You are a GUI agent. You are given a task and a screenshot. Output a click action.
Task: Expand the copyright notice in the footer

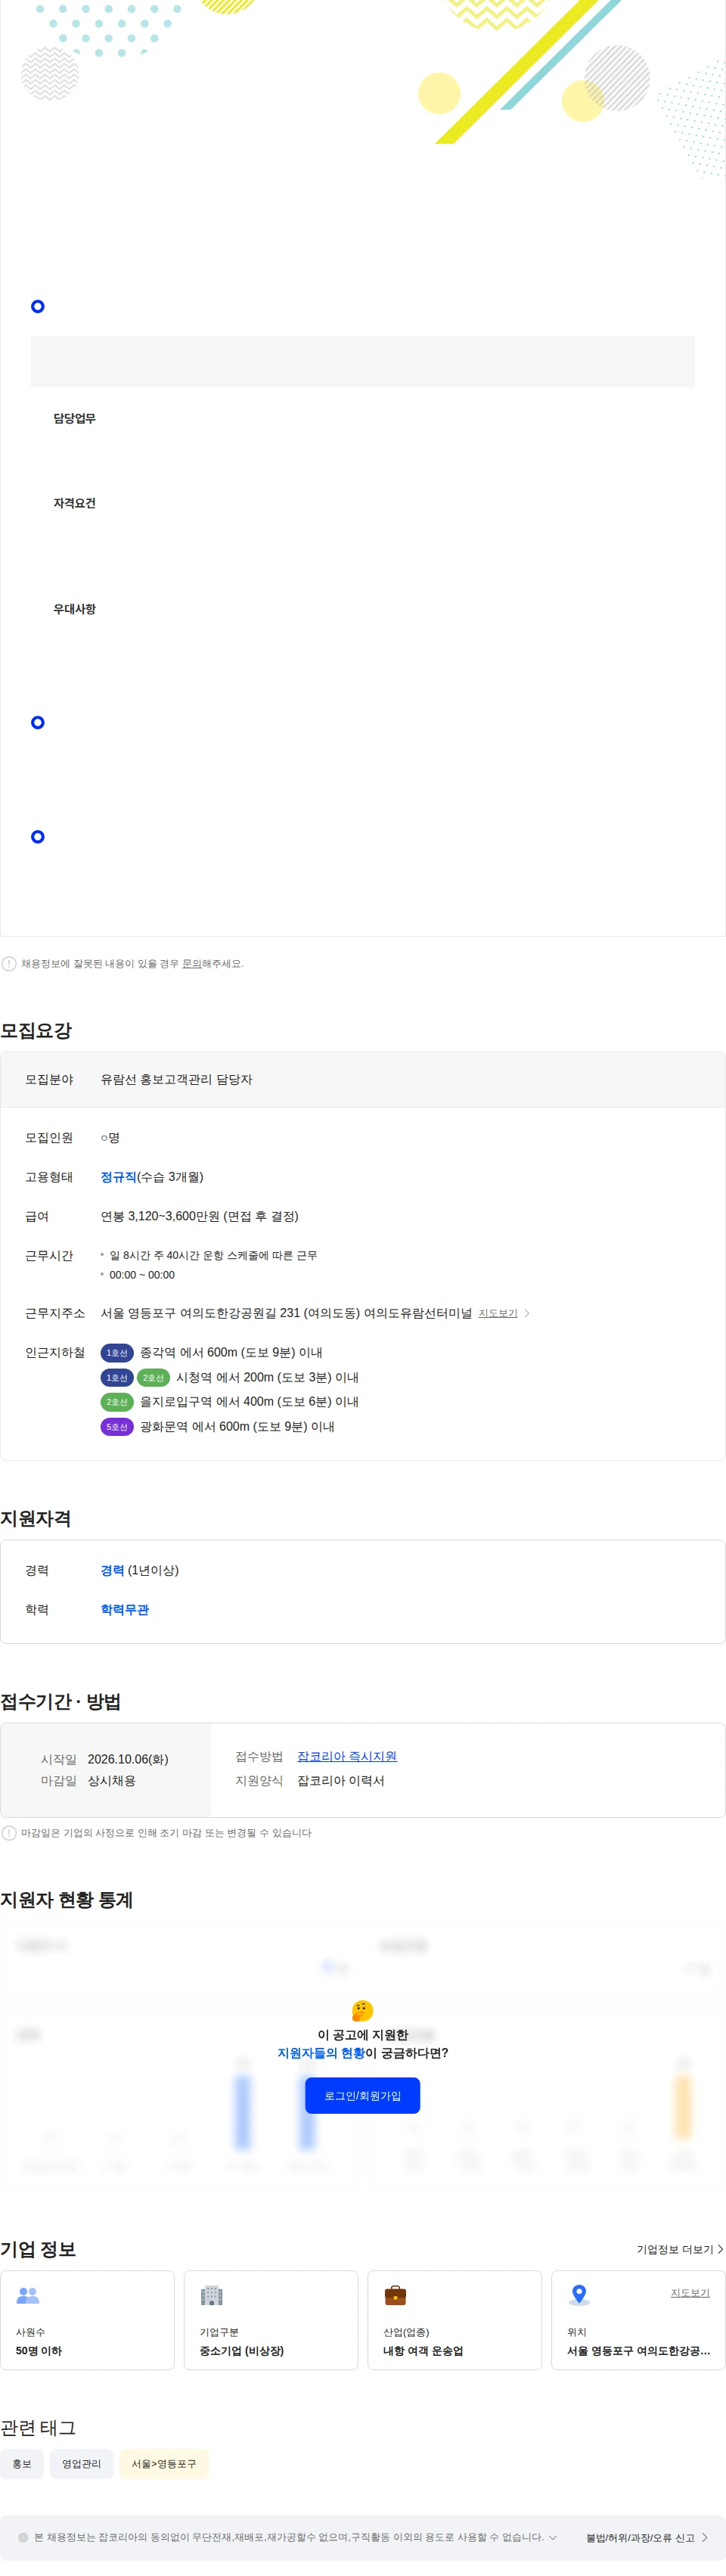(x=553, y=2537)
